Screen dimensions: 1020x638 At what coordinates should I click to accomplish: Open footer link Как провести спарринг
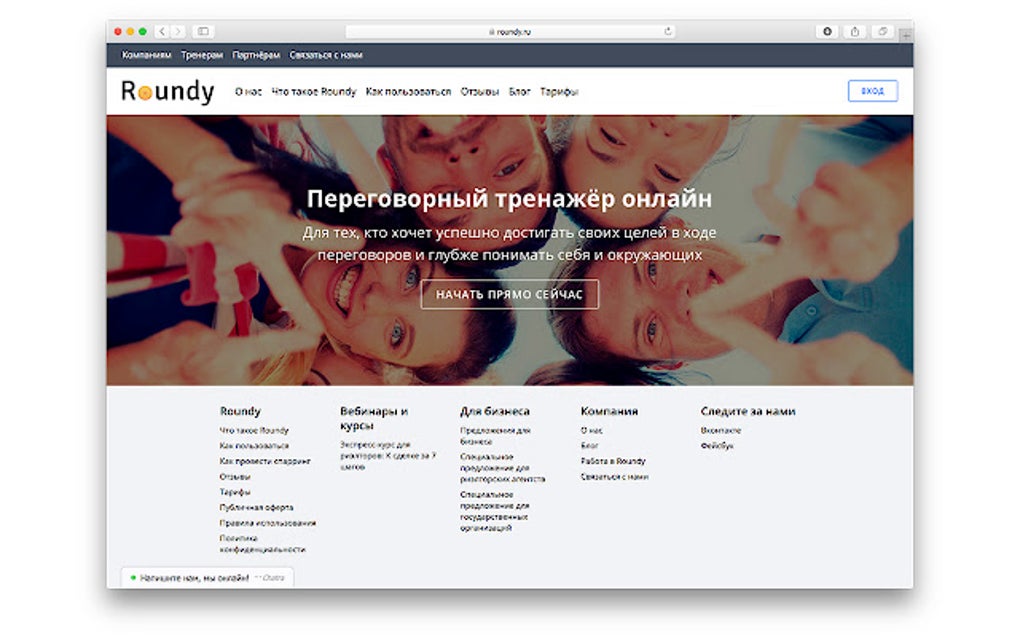click(265, 461)
